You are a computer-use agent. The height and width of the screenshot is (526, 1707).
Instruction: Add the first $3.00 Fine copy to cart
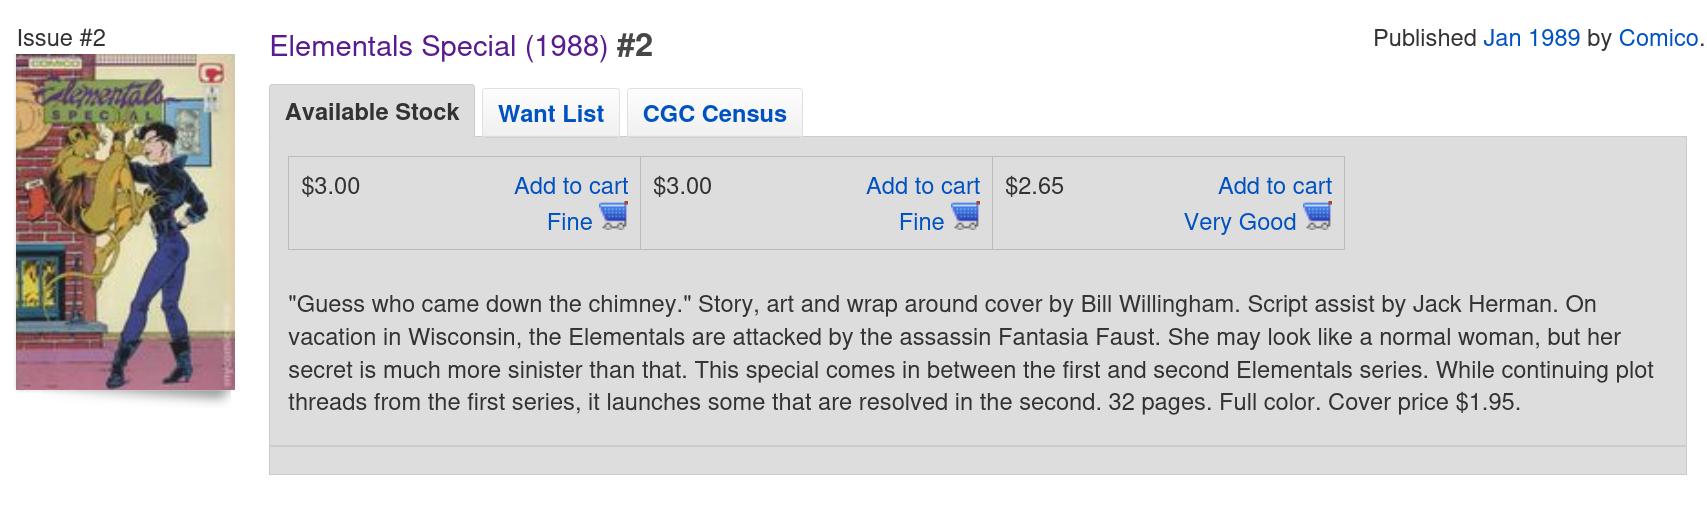[x=570, y=186]
